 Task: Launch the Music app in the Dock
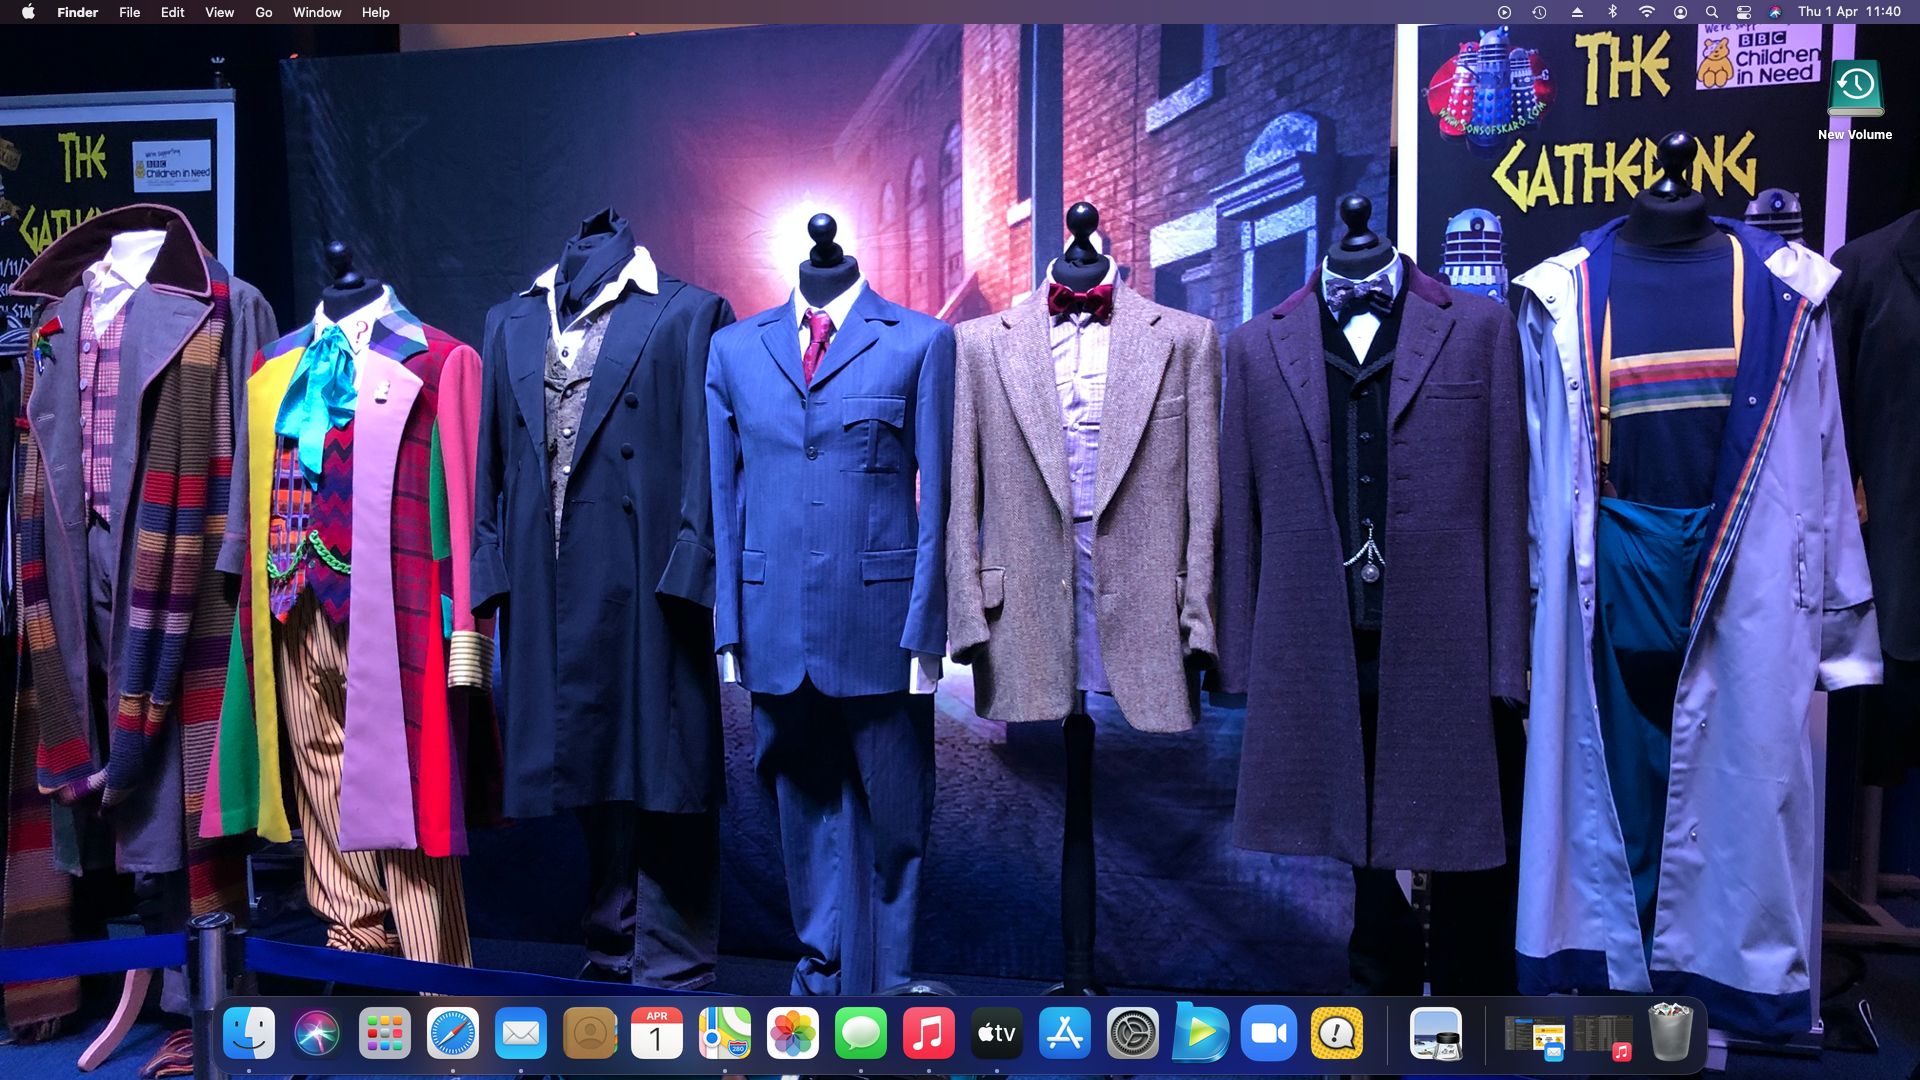click(x=929, y=1033)
